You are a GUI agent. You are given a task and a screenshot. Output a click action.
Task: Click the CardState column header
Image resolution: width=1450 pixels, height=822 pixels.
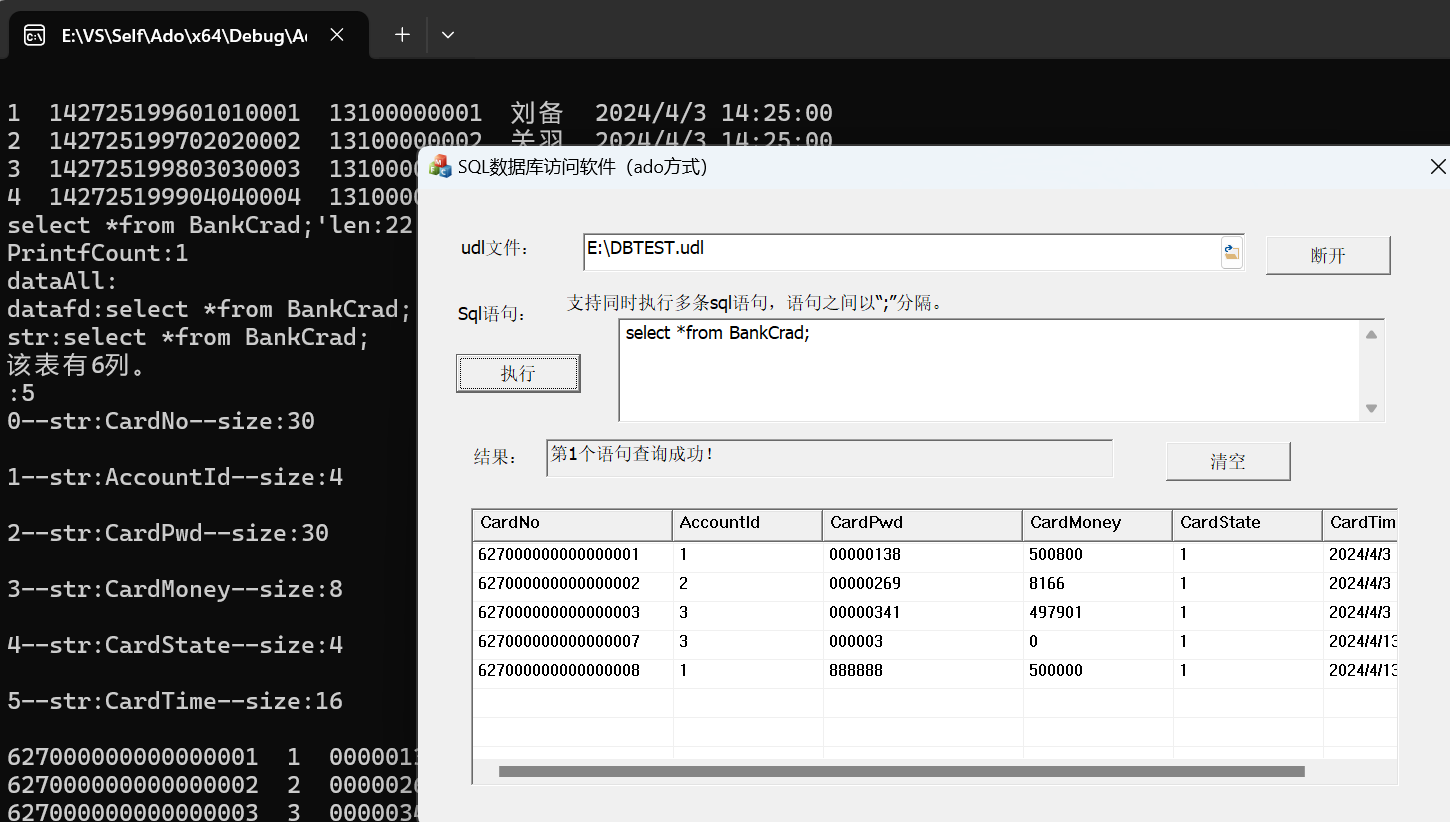pos(1247,523)
